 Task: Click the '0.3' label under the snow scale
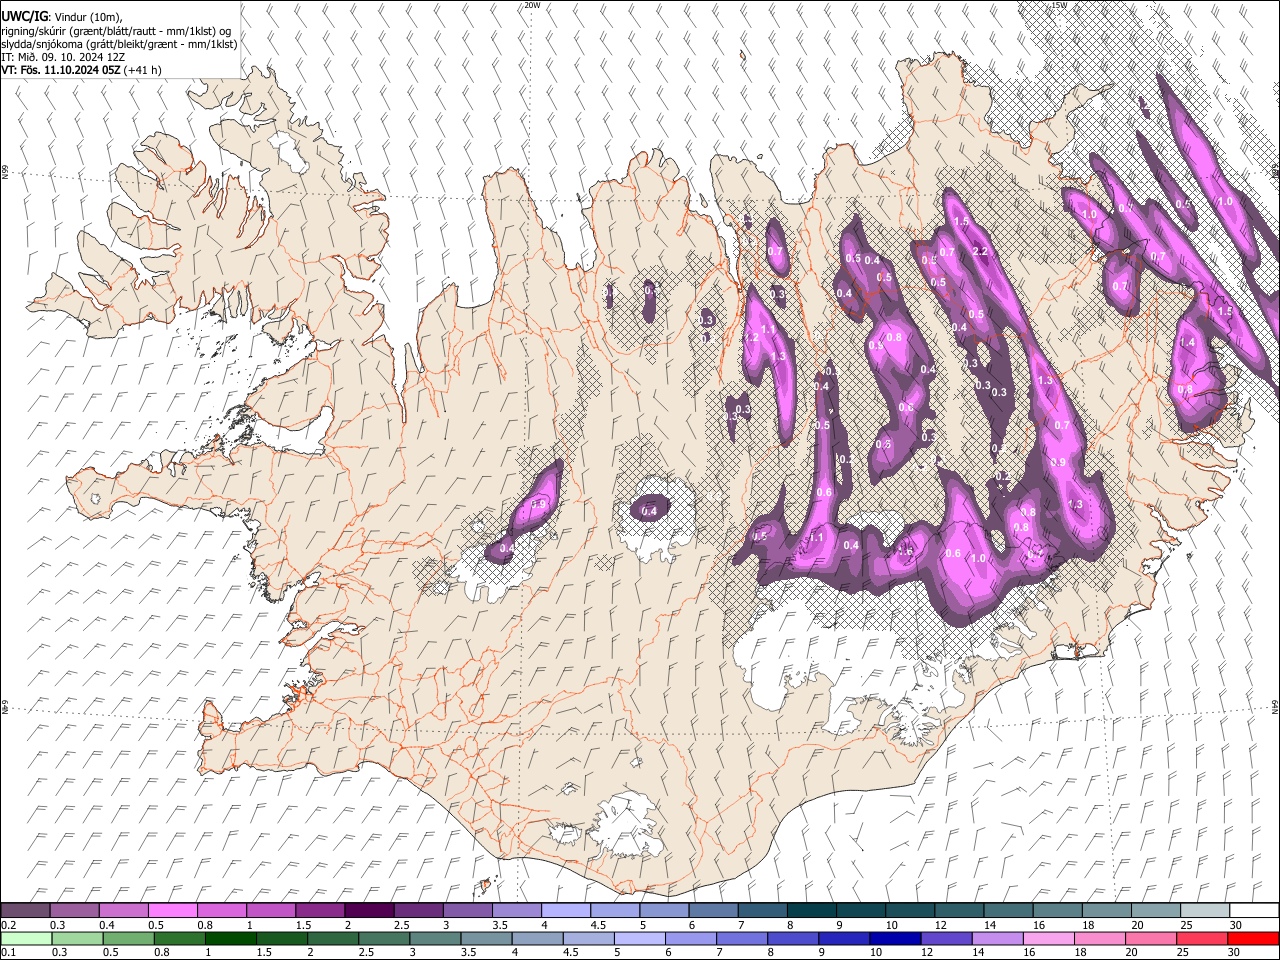click(57, 925)
